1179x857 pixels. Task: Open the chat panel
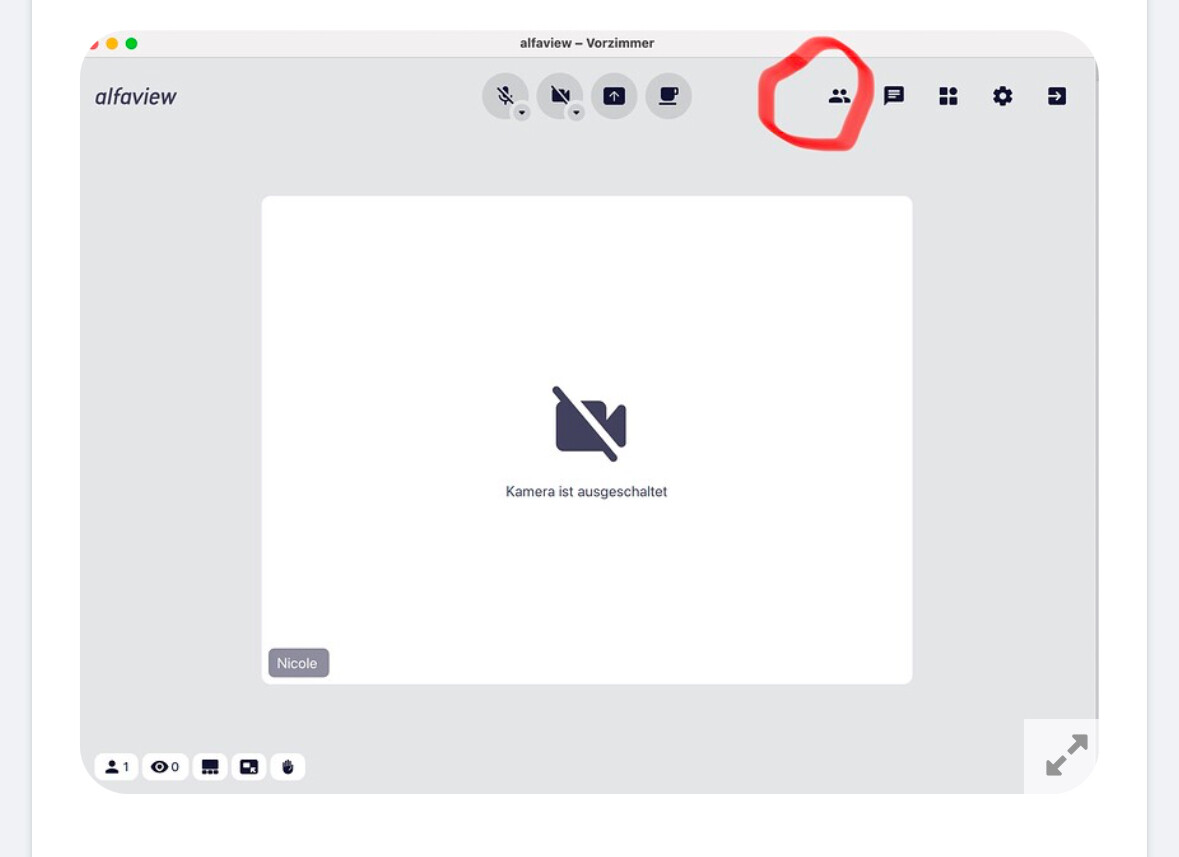894,96
